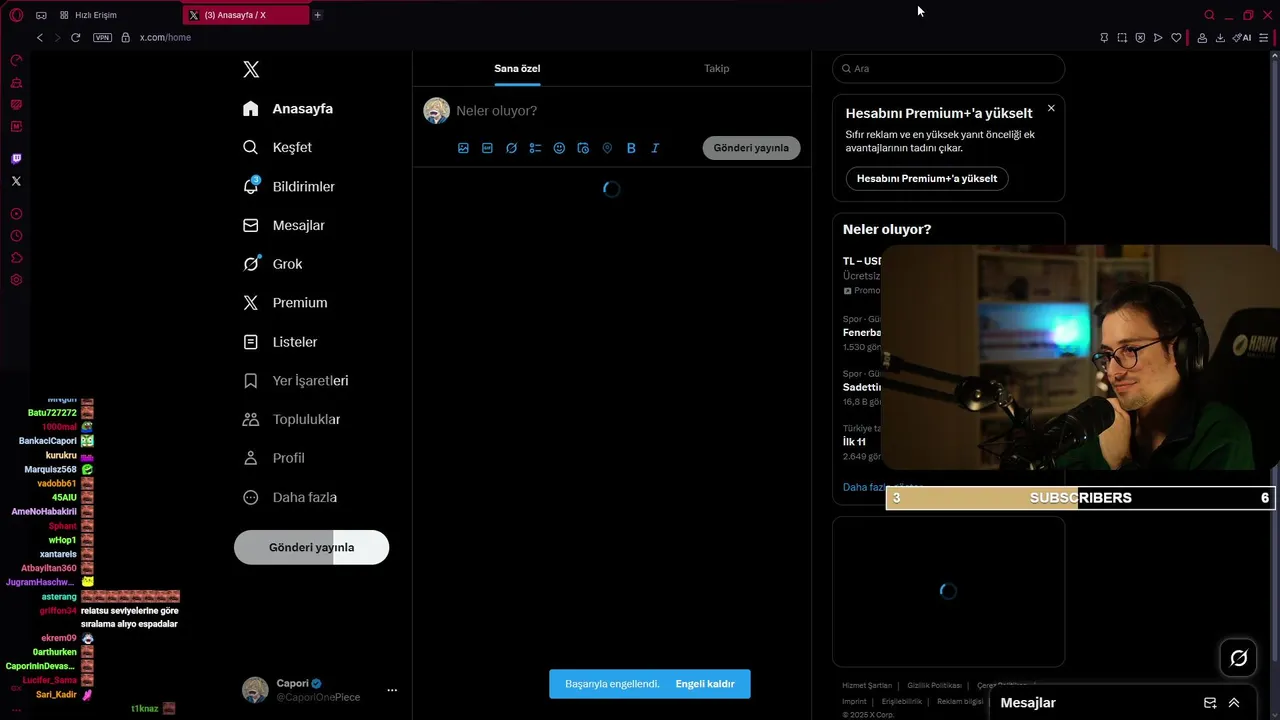Add a GIF to the post
Image resolution: width=1280 pixels, height=720 pixels.
pos(487,148)
